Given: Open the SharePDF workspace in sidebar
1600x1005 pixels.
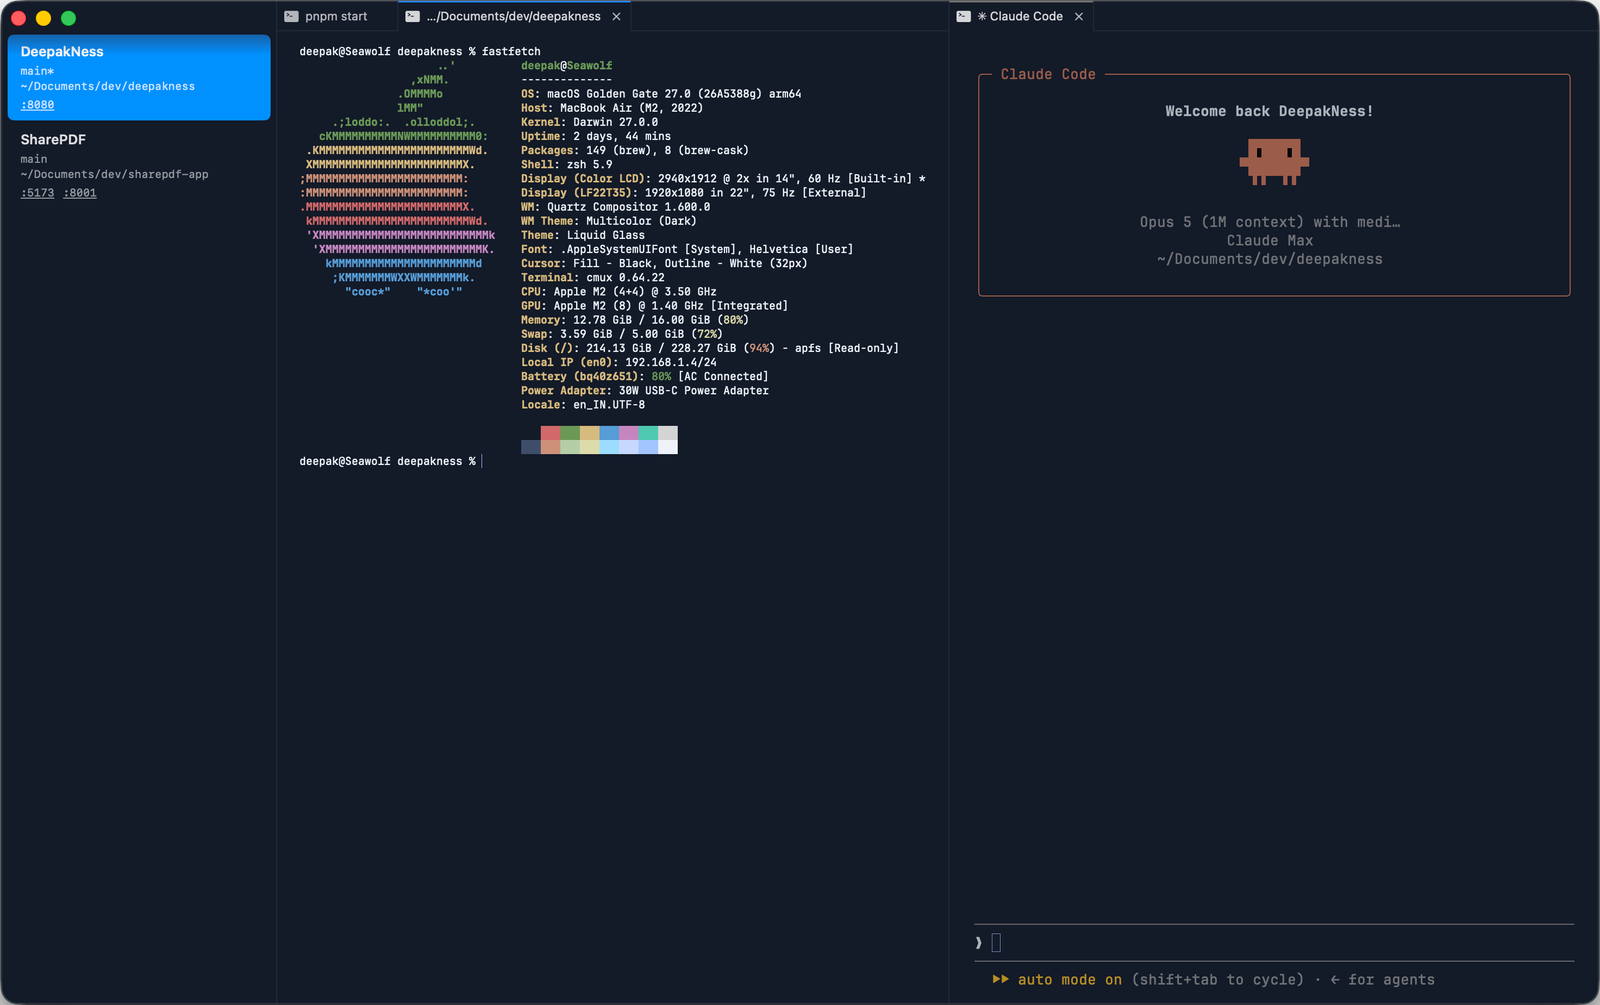Looking at the screenshot, I should pos(139,165).
